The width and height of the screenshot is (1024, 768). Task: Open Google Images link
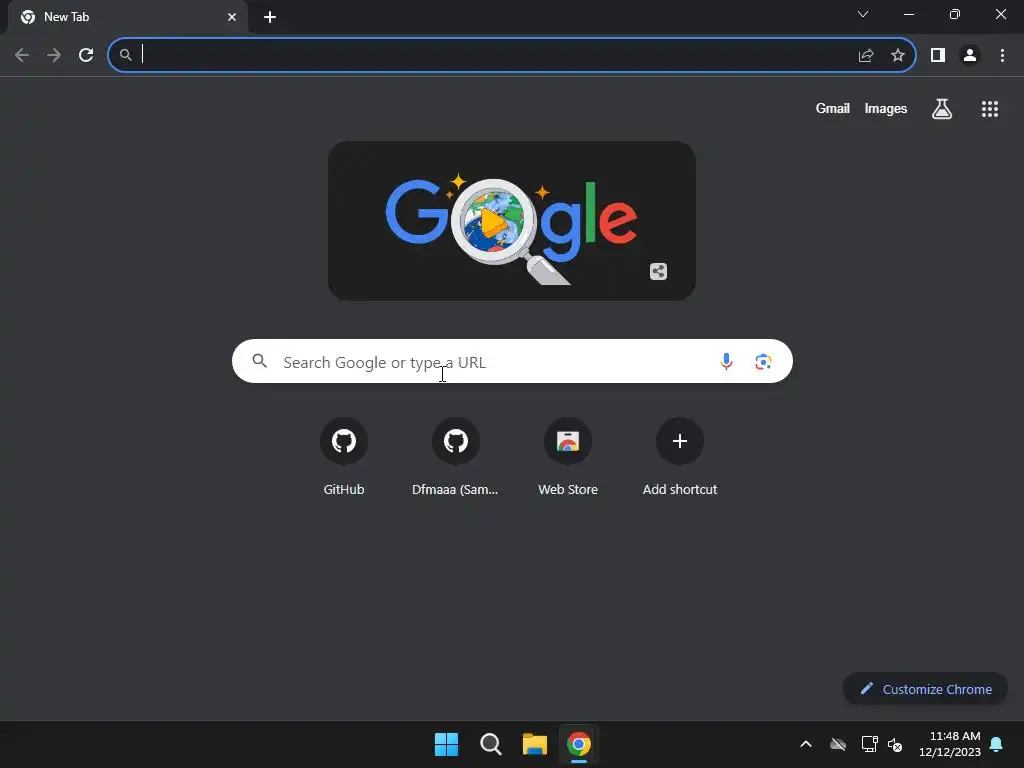pyautogui.click(x=886, y=108)
